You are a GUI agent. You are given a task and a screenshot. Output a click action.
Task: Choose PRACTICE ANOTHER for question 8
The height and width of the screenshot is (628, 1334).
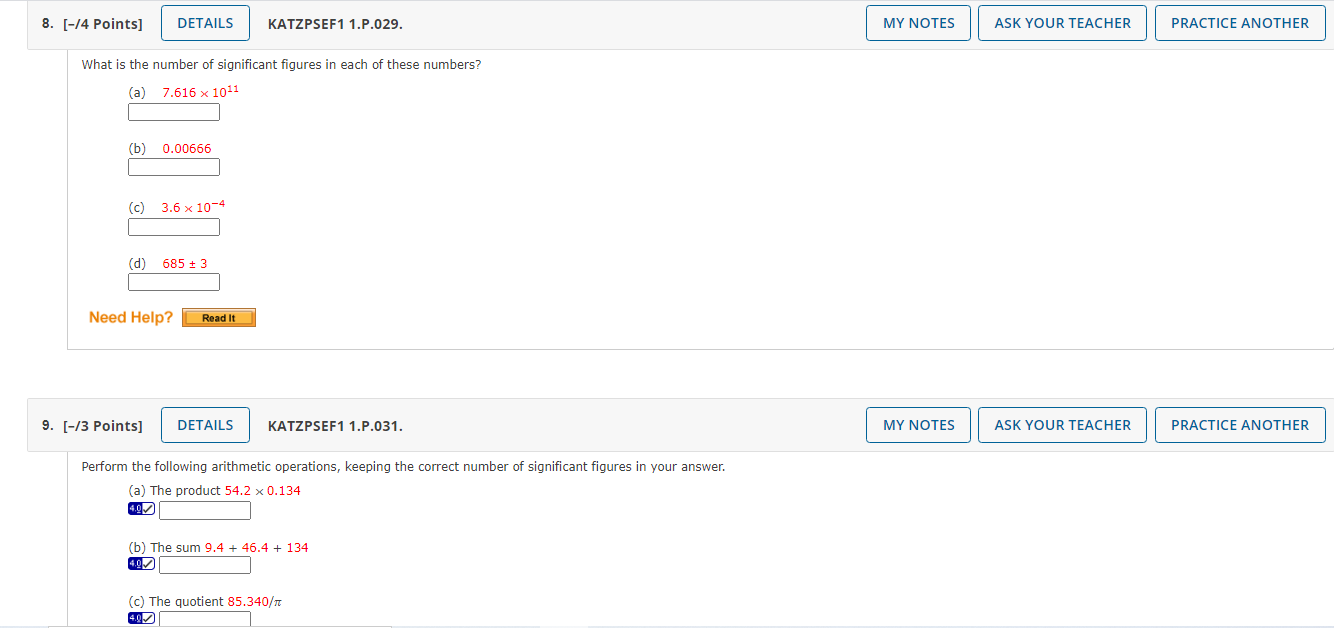coord(1240,23)
